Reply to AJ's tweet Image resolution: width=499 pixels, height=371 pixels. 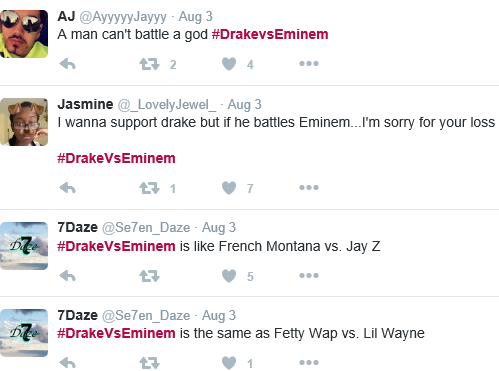click(x=68, y=64)
